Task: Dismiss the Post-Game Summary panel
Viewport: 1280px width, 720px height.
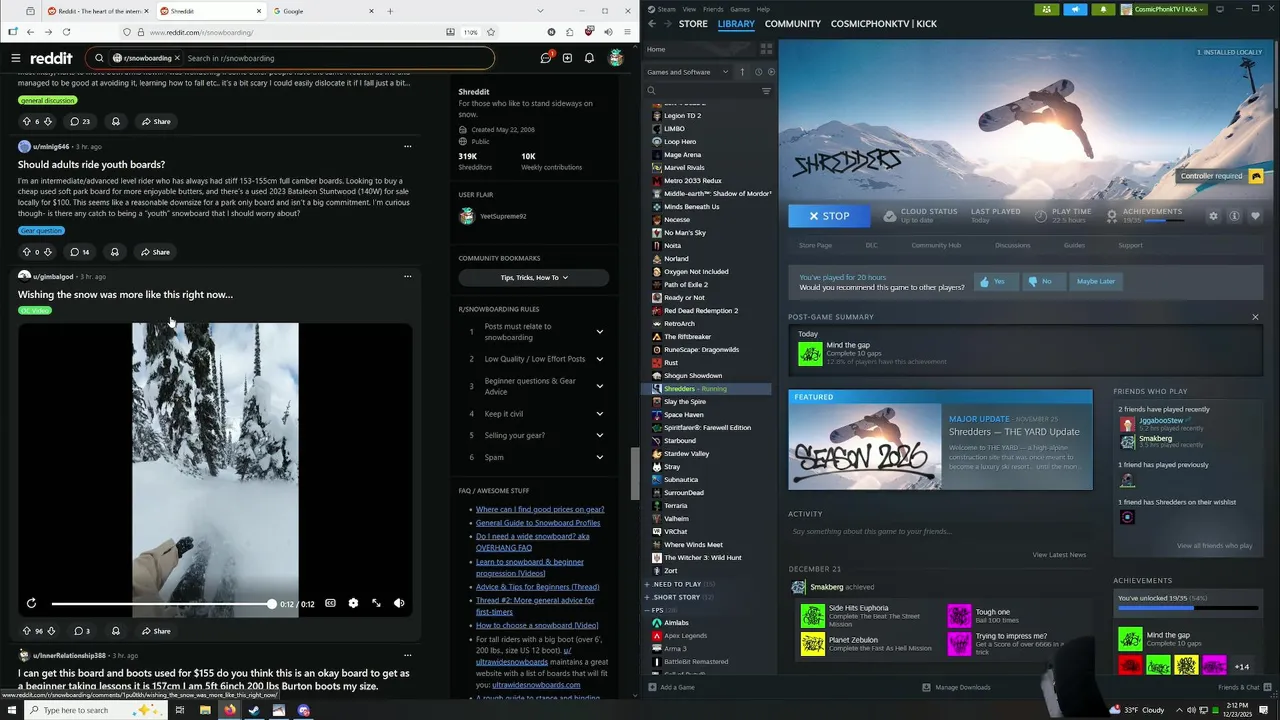Action: pos(1255,317)
